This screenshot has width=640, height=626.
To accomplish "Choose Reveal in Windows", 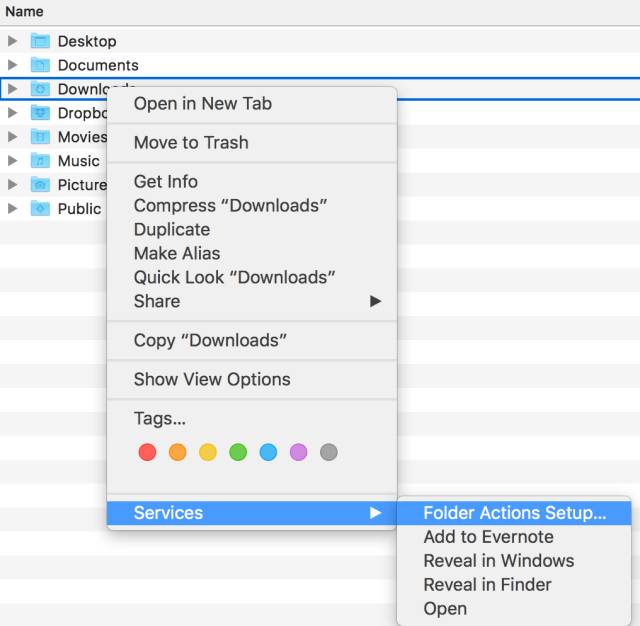I will coord(514,561).
